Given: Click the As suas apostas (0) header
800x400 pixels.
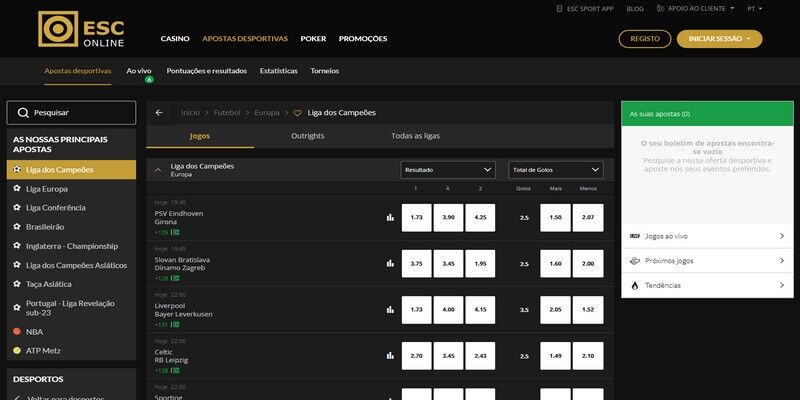Looking at the screenshot, I should coord(708,114).
